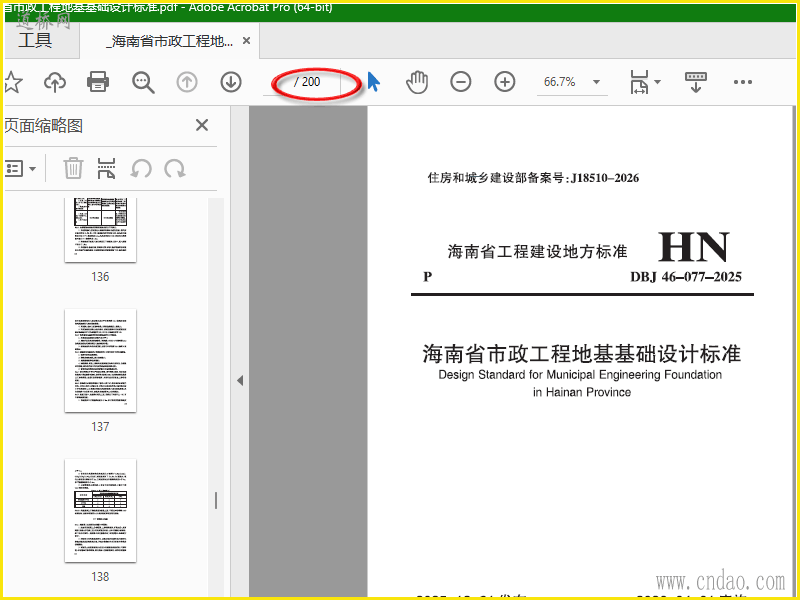Click the 66.7% zoom value field
The height and width of the screenshot is (600, 800).
(x=560, y=82)
